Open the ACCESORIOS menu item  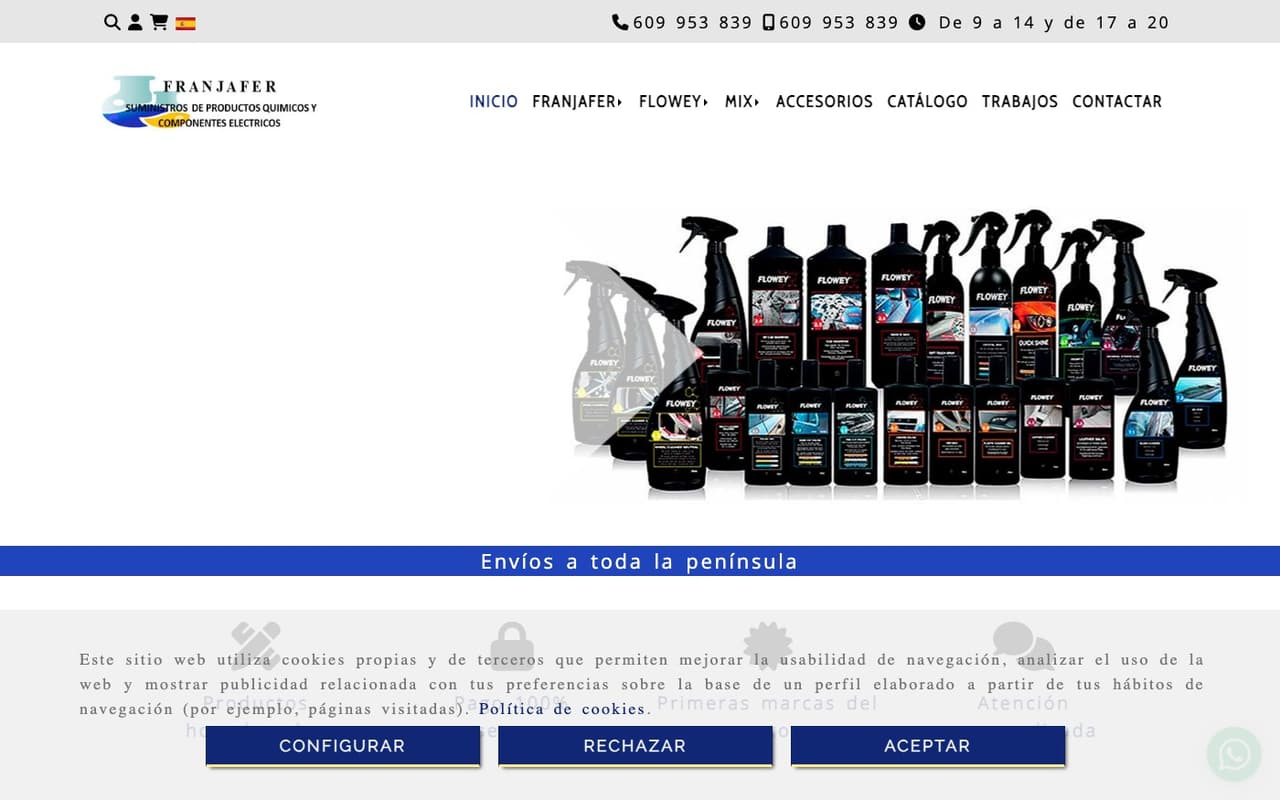(x=824, y=101)
